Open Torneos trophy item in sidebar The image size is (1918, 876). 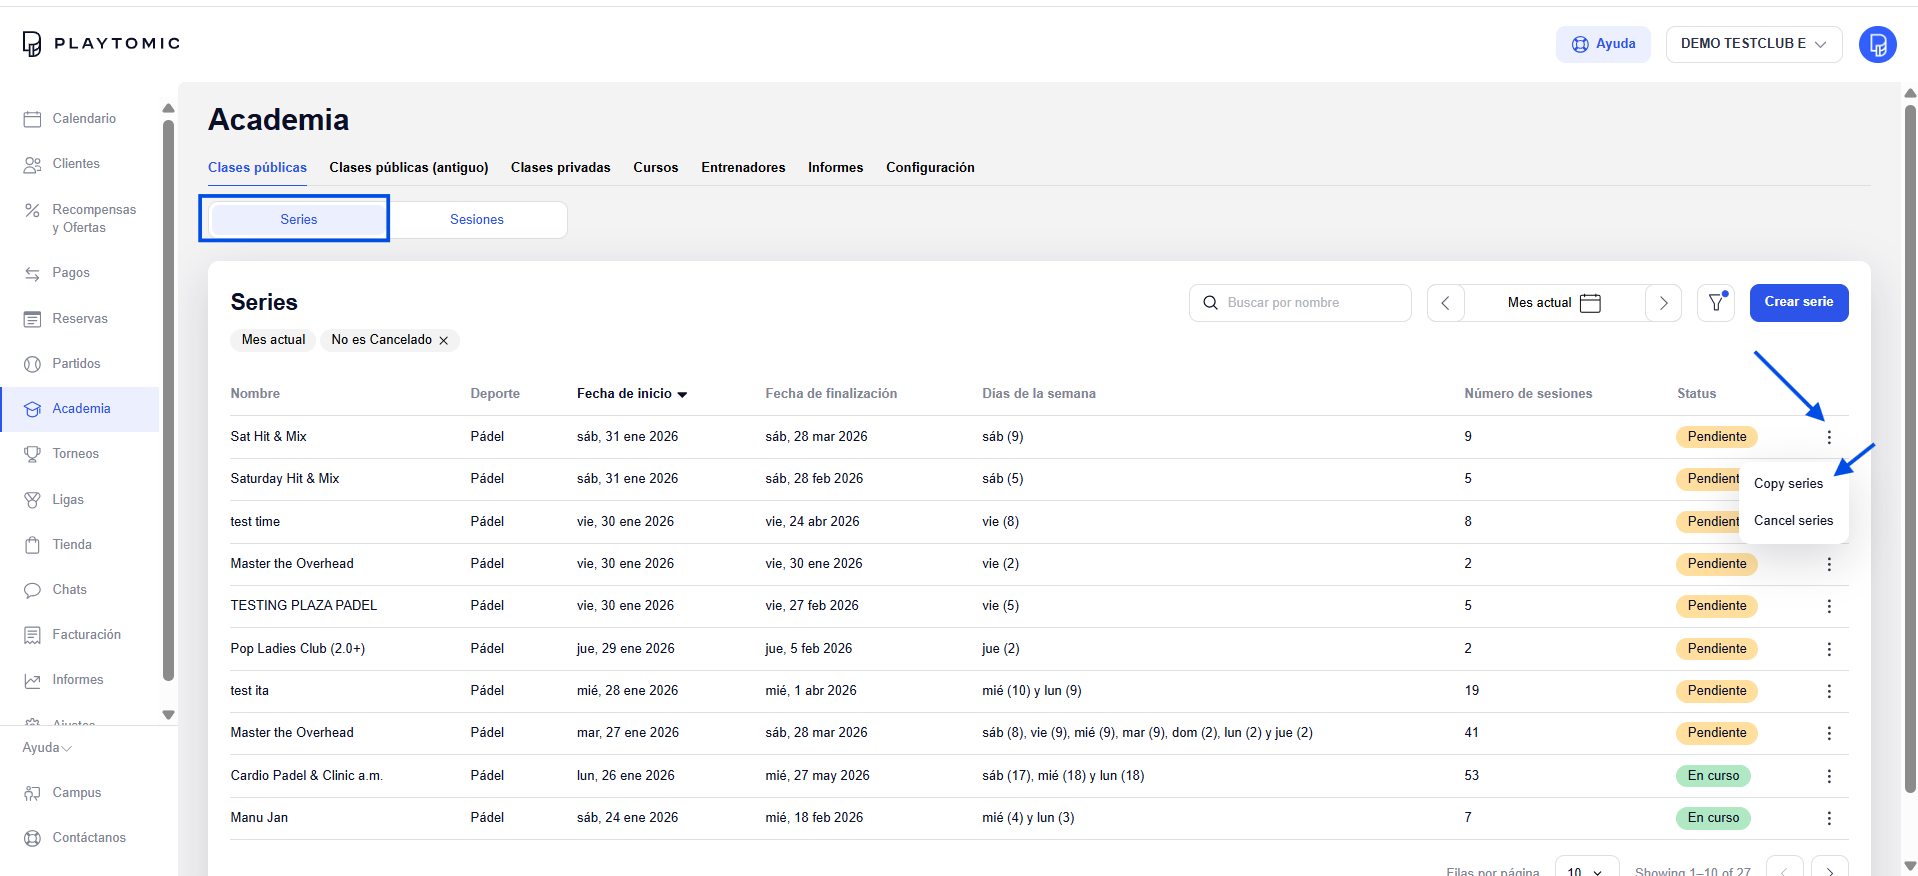(x=75, y=454)
